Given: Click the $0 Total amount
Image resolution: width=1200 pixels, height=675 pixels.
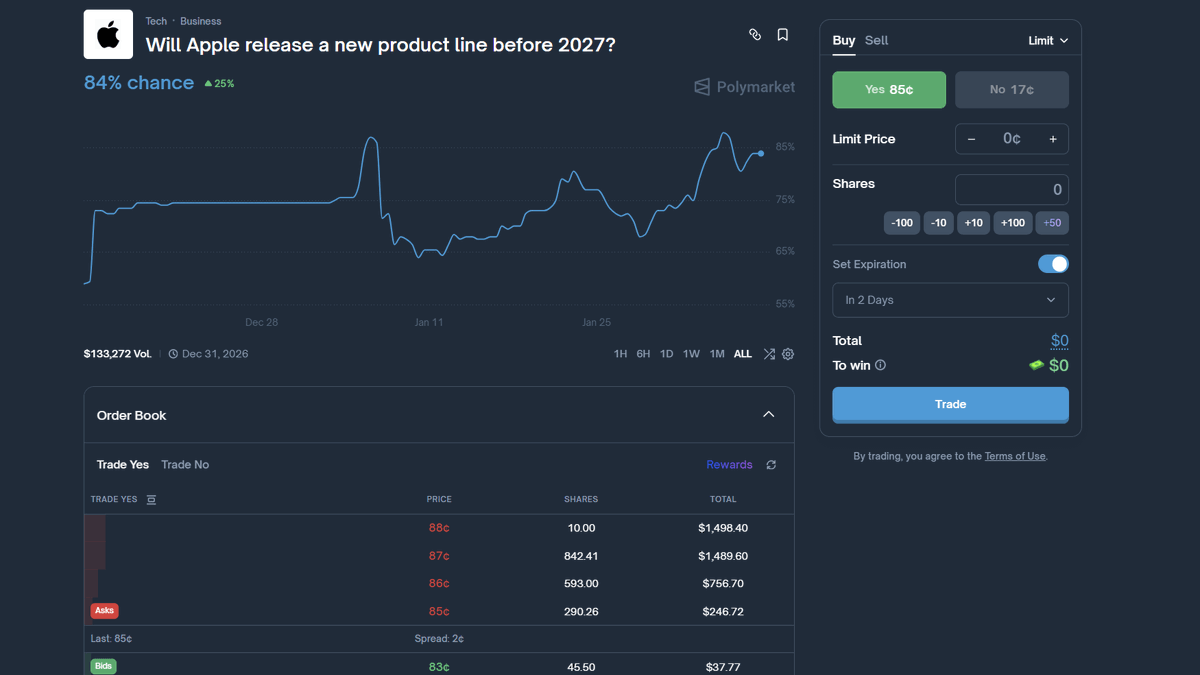Looking at the screenshot, I should coord(1059,341).
